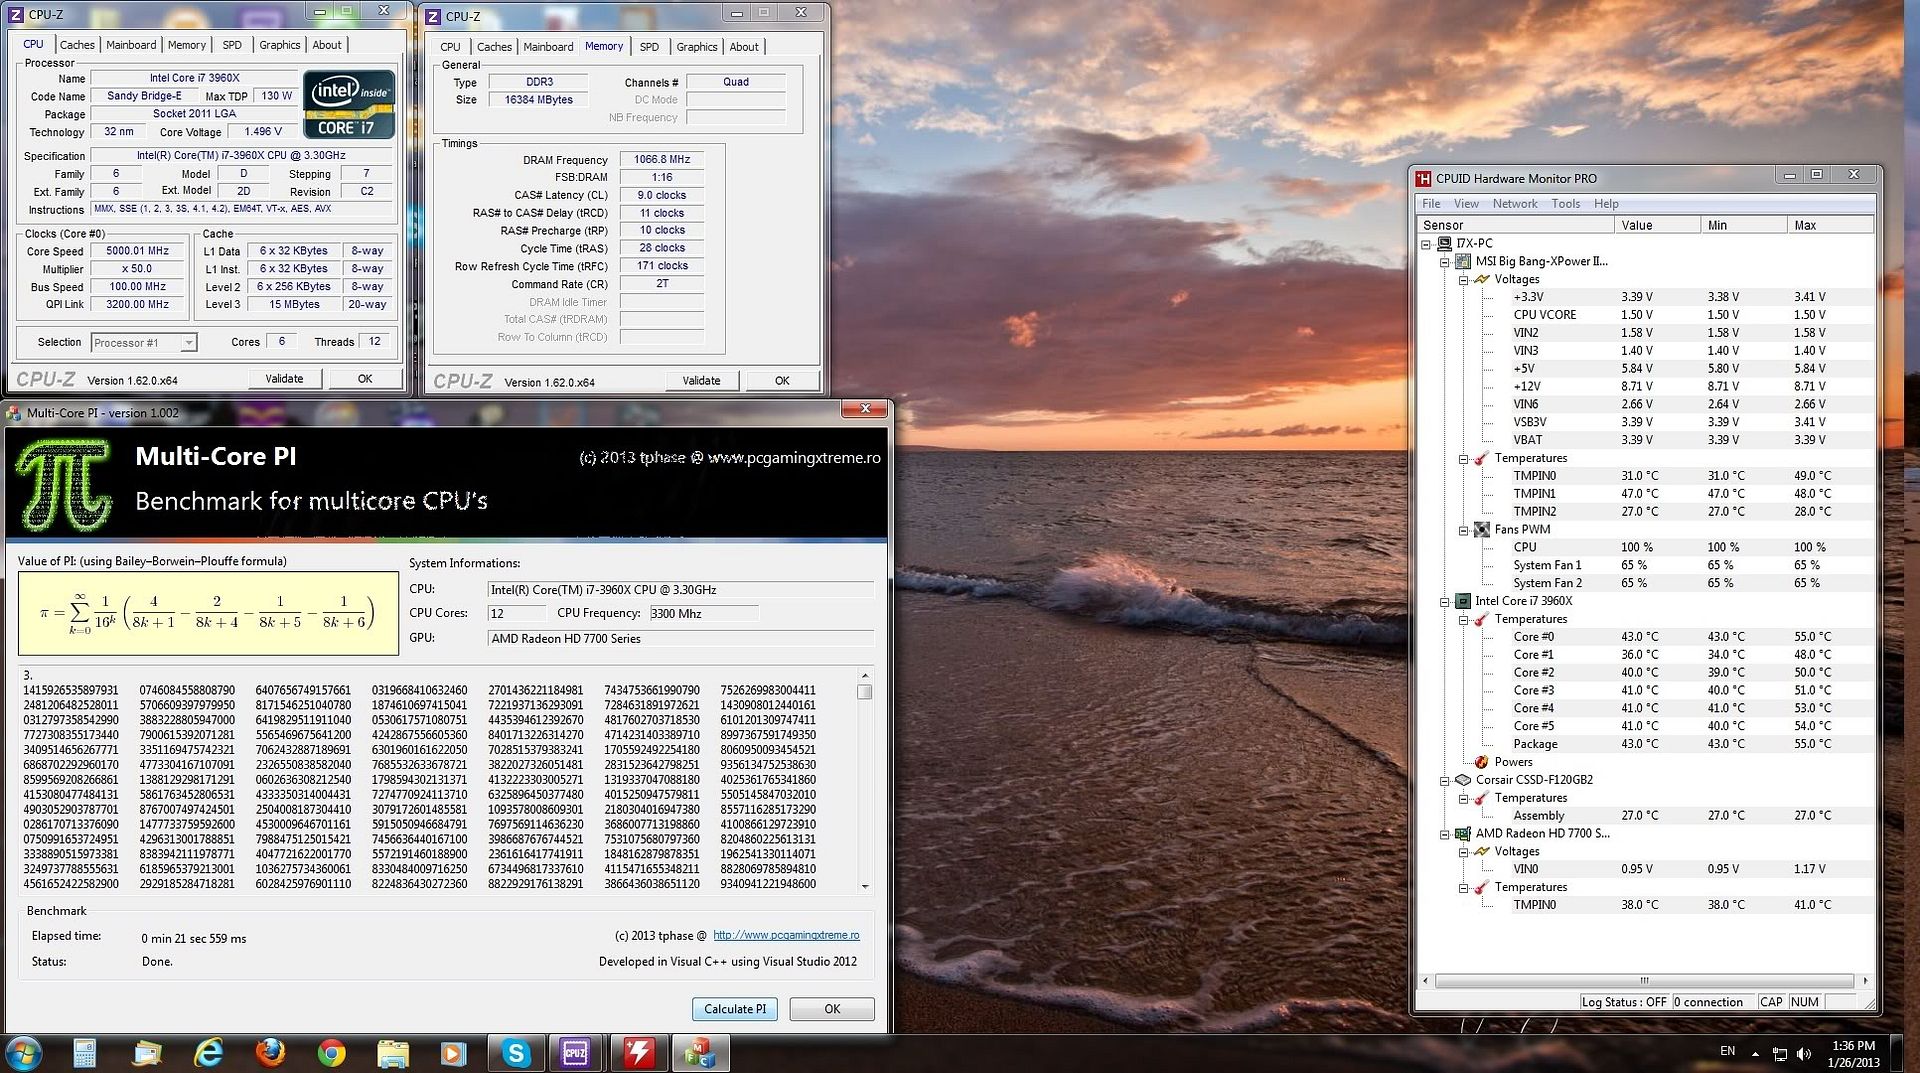
Task: Open the pcgamingxtreme.ro website link
Action: pyautogui.click(x=786, y=936)
